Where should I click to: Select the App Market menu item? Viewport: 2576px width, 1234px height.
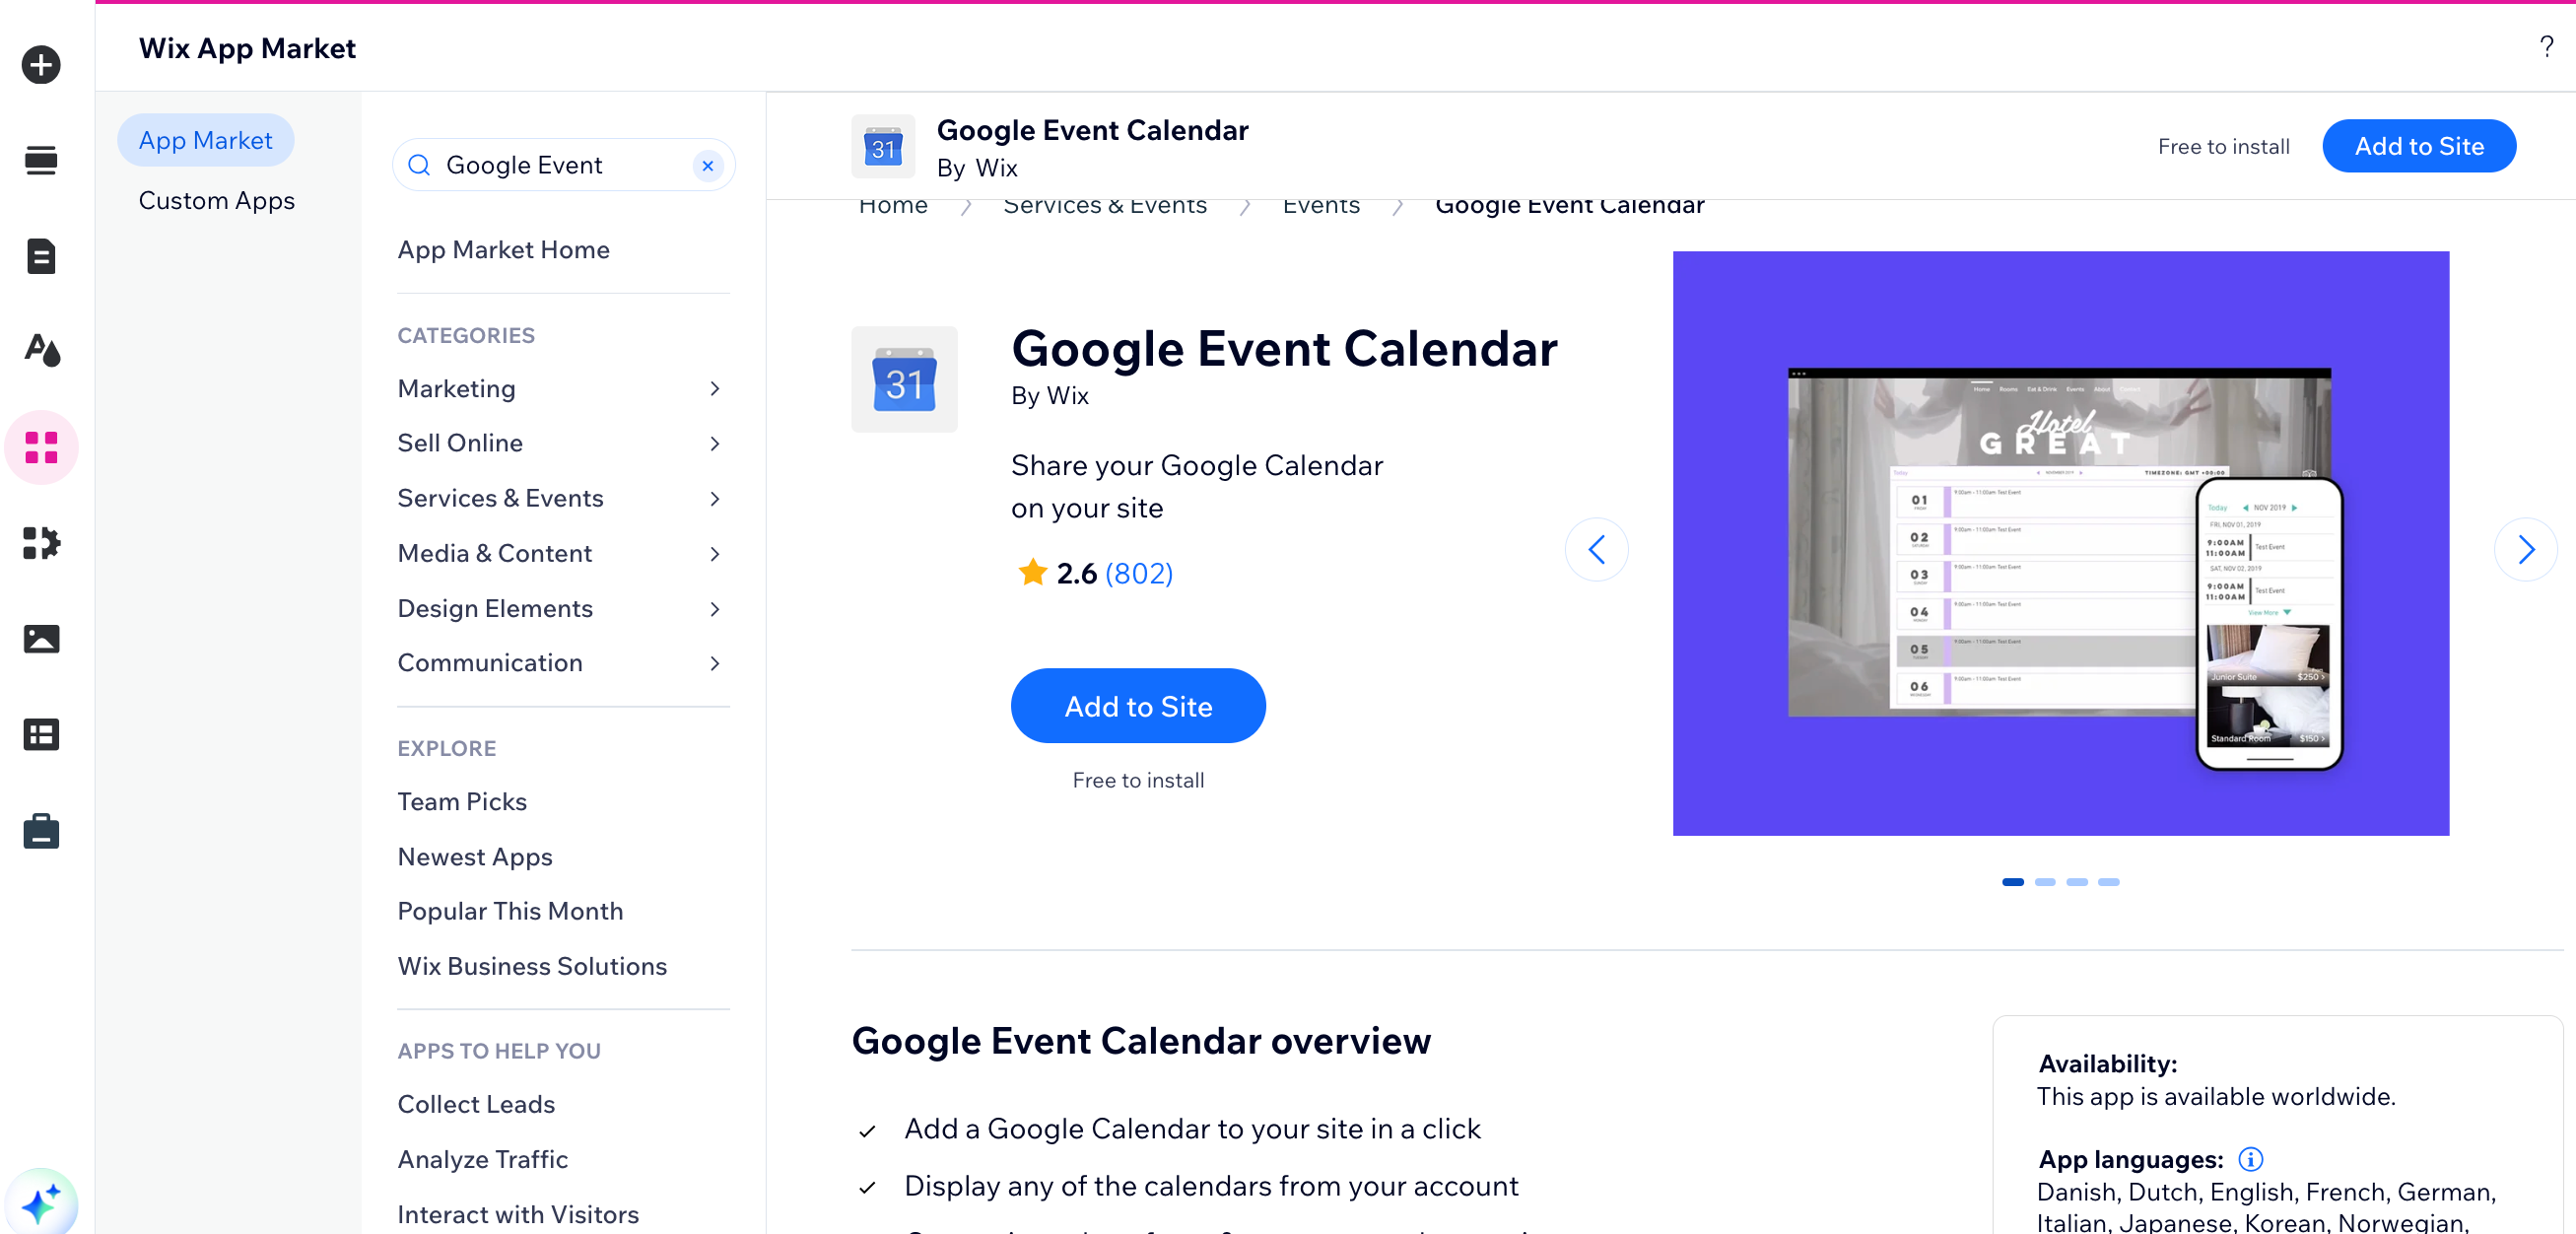204,140
